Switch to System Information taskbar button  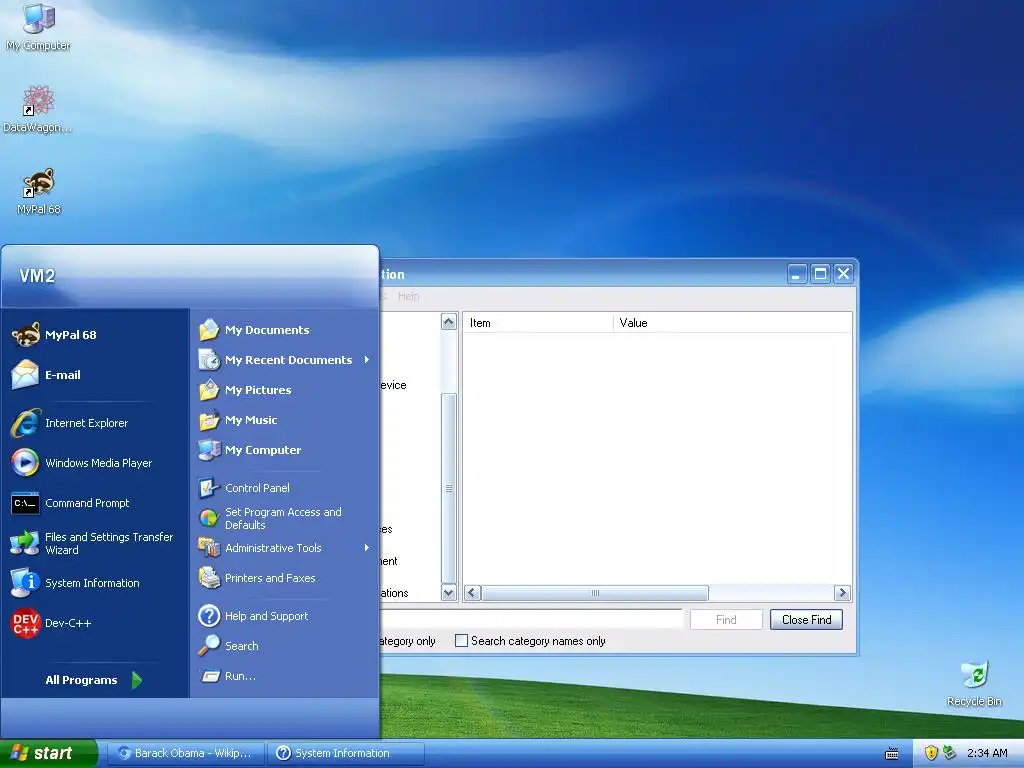pyautogui.click(x=345, y=753)
